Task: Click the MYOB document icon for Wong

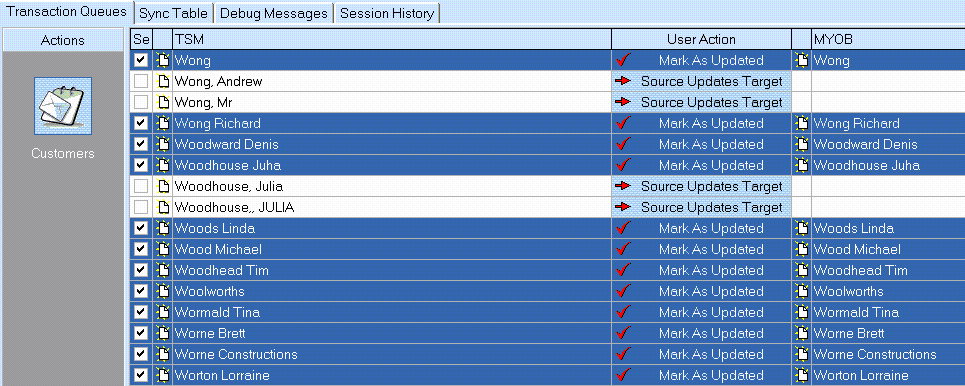Action: (802, 60)
